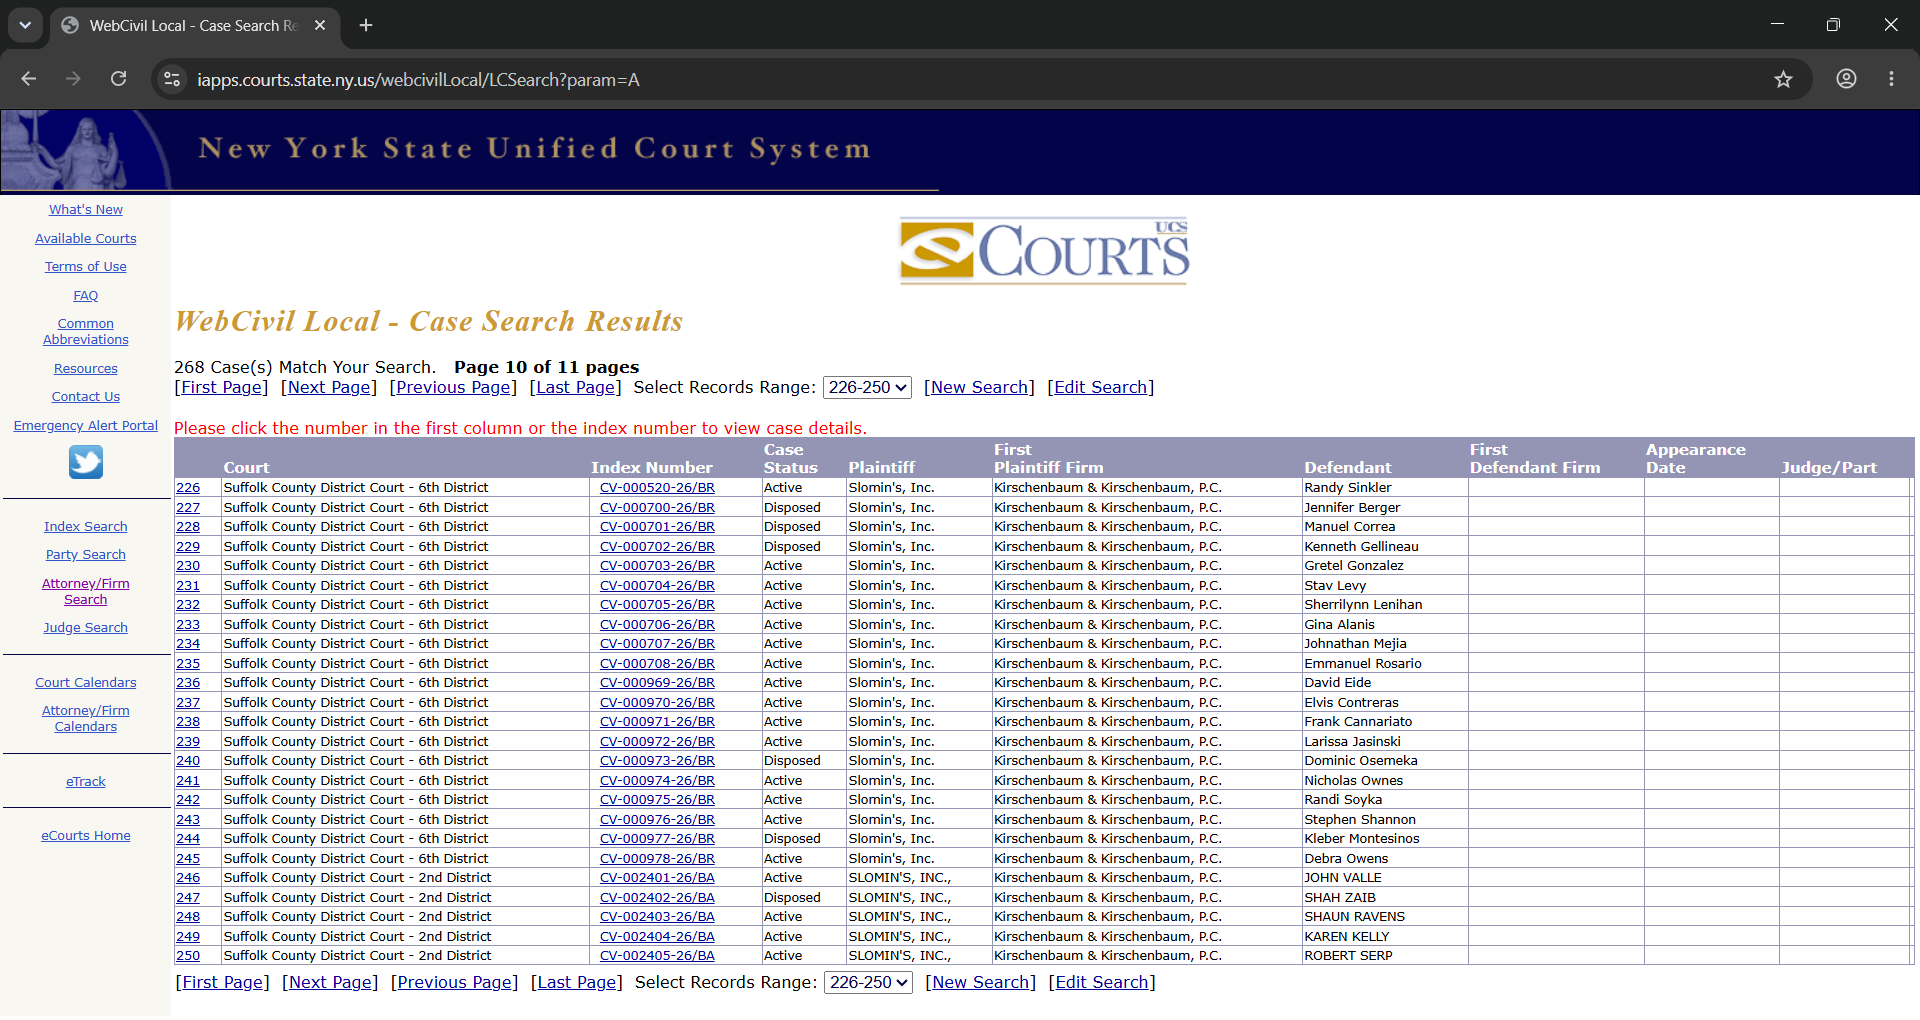Screen dimensions: 1920x1020
Task: Open case index CV-000700-26/BR
Action: pos(657,508)
